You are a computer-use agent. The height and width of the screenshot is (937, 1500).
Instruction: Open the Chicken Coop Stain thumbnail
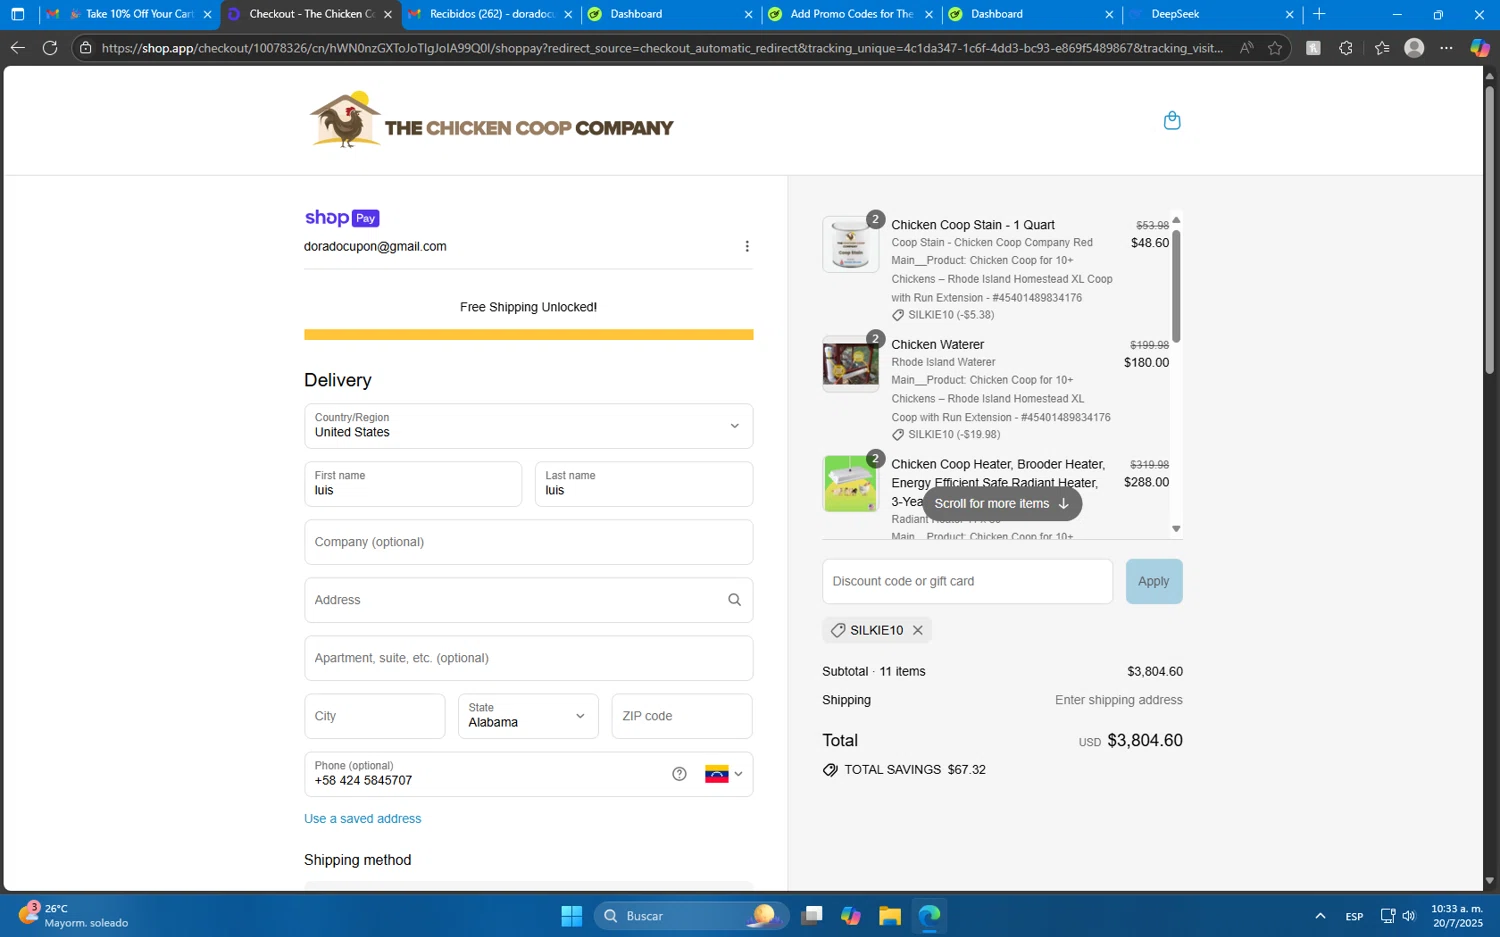[851, 244]
